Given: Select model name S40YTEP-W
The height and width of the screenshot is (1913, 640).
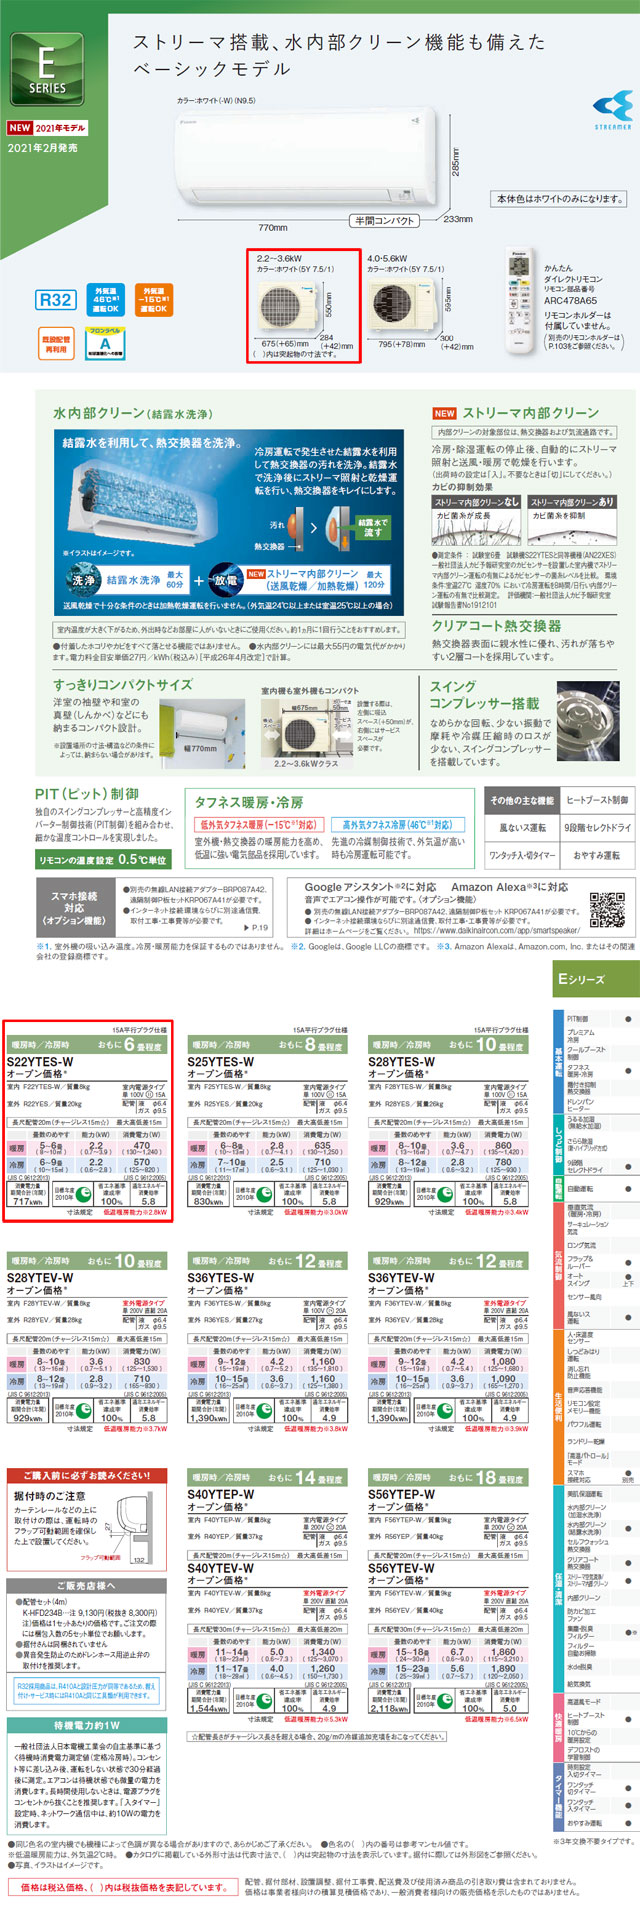Looking at the screenshot, I should [221, 1494].
